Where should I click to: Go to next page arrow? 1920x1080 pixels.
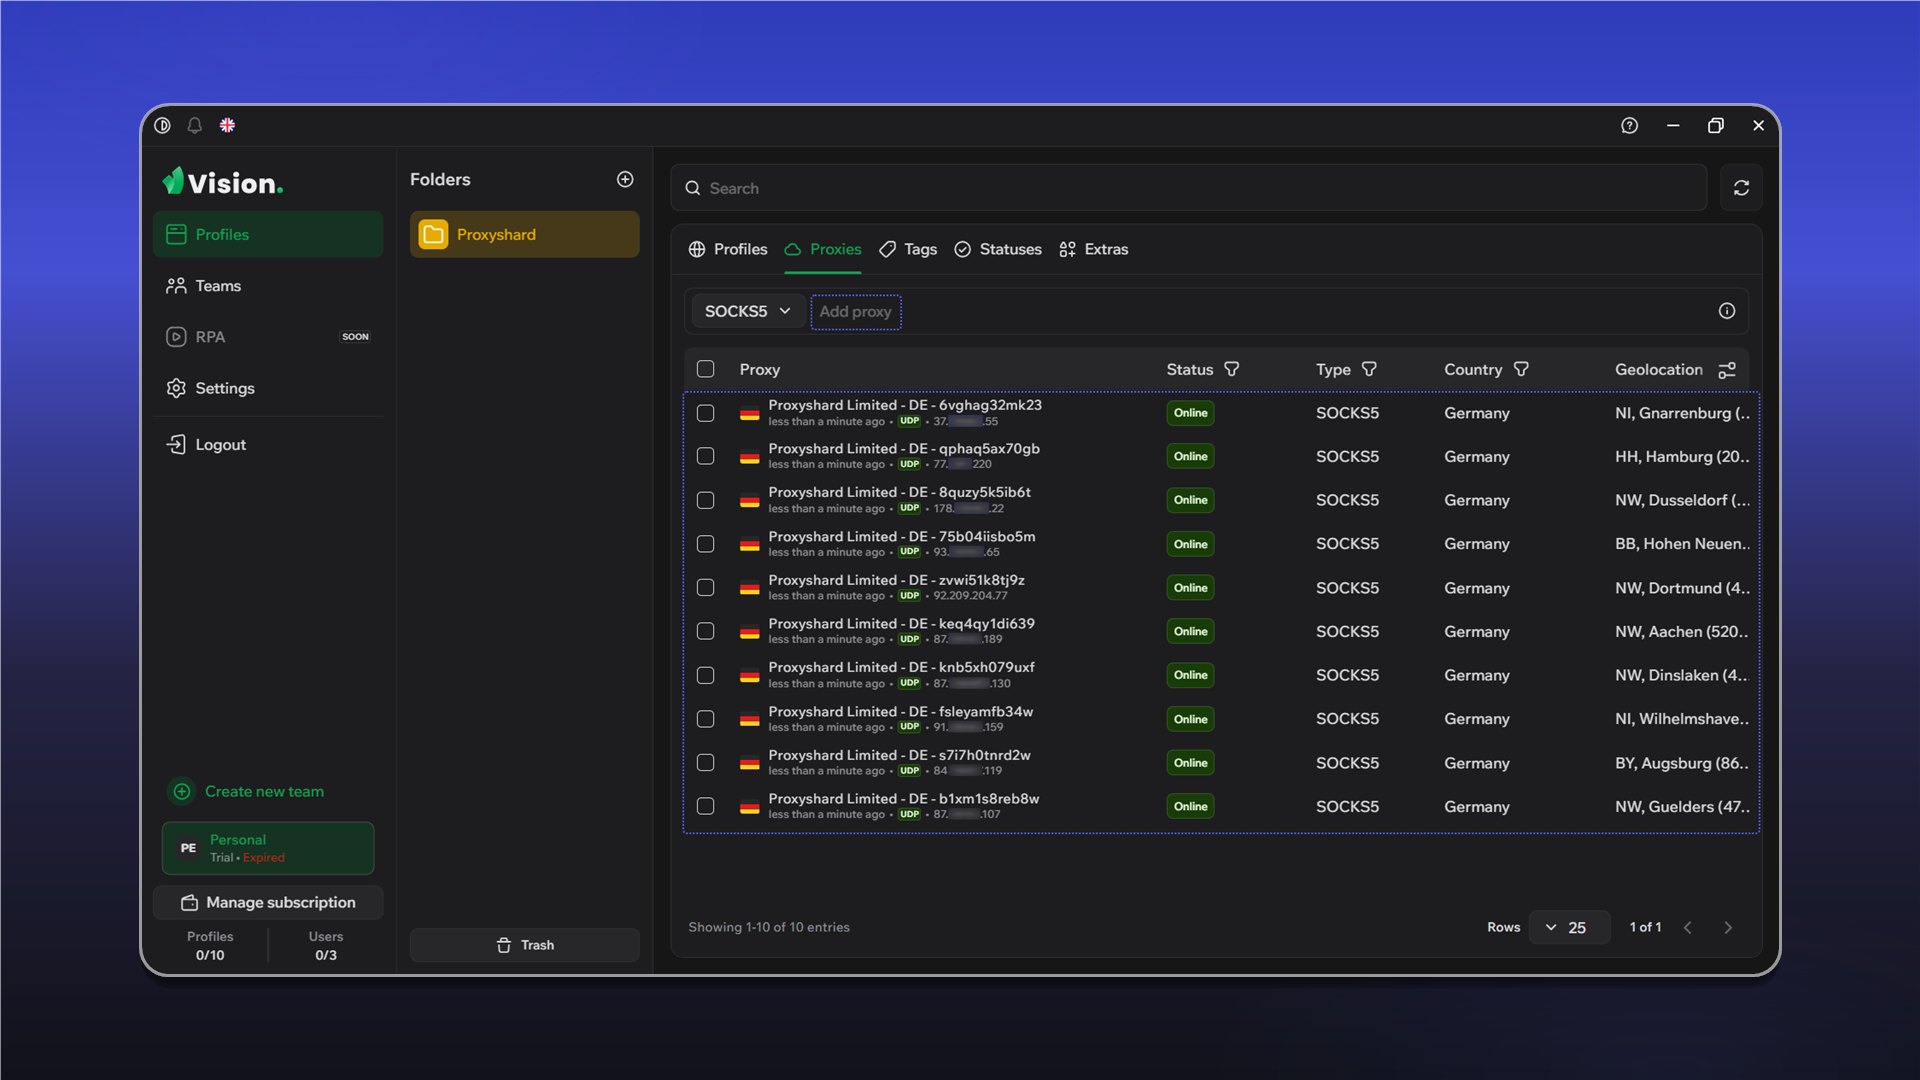(x=1728, y=927)
